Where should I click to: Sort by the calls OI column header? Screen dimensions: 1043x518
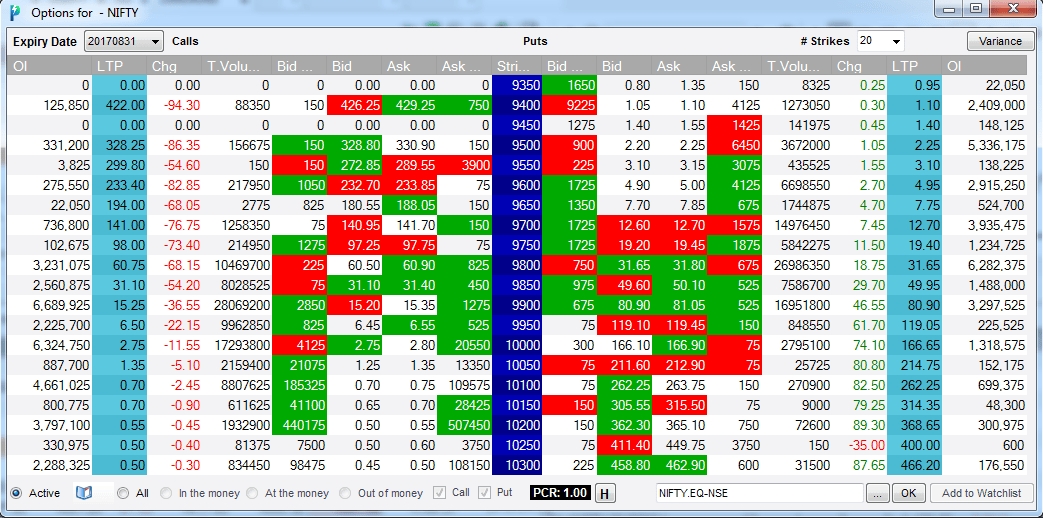49,66
